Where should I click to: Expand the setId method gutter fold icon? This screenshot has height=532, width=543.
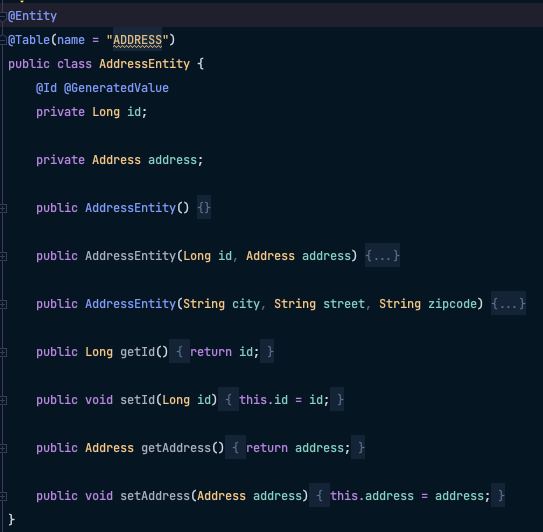tap(3, 400)
